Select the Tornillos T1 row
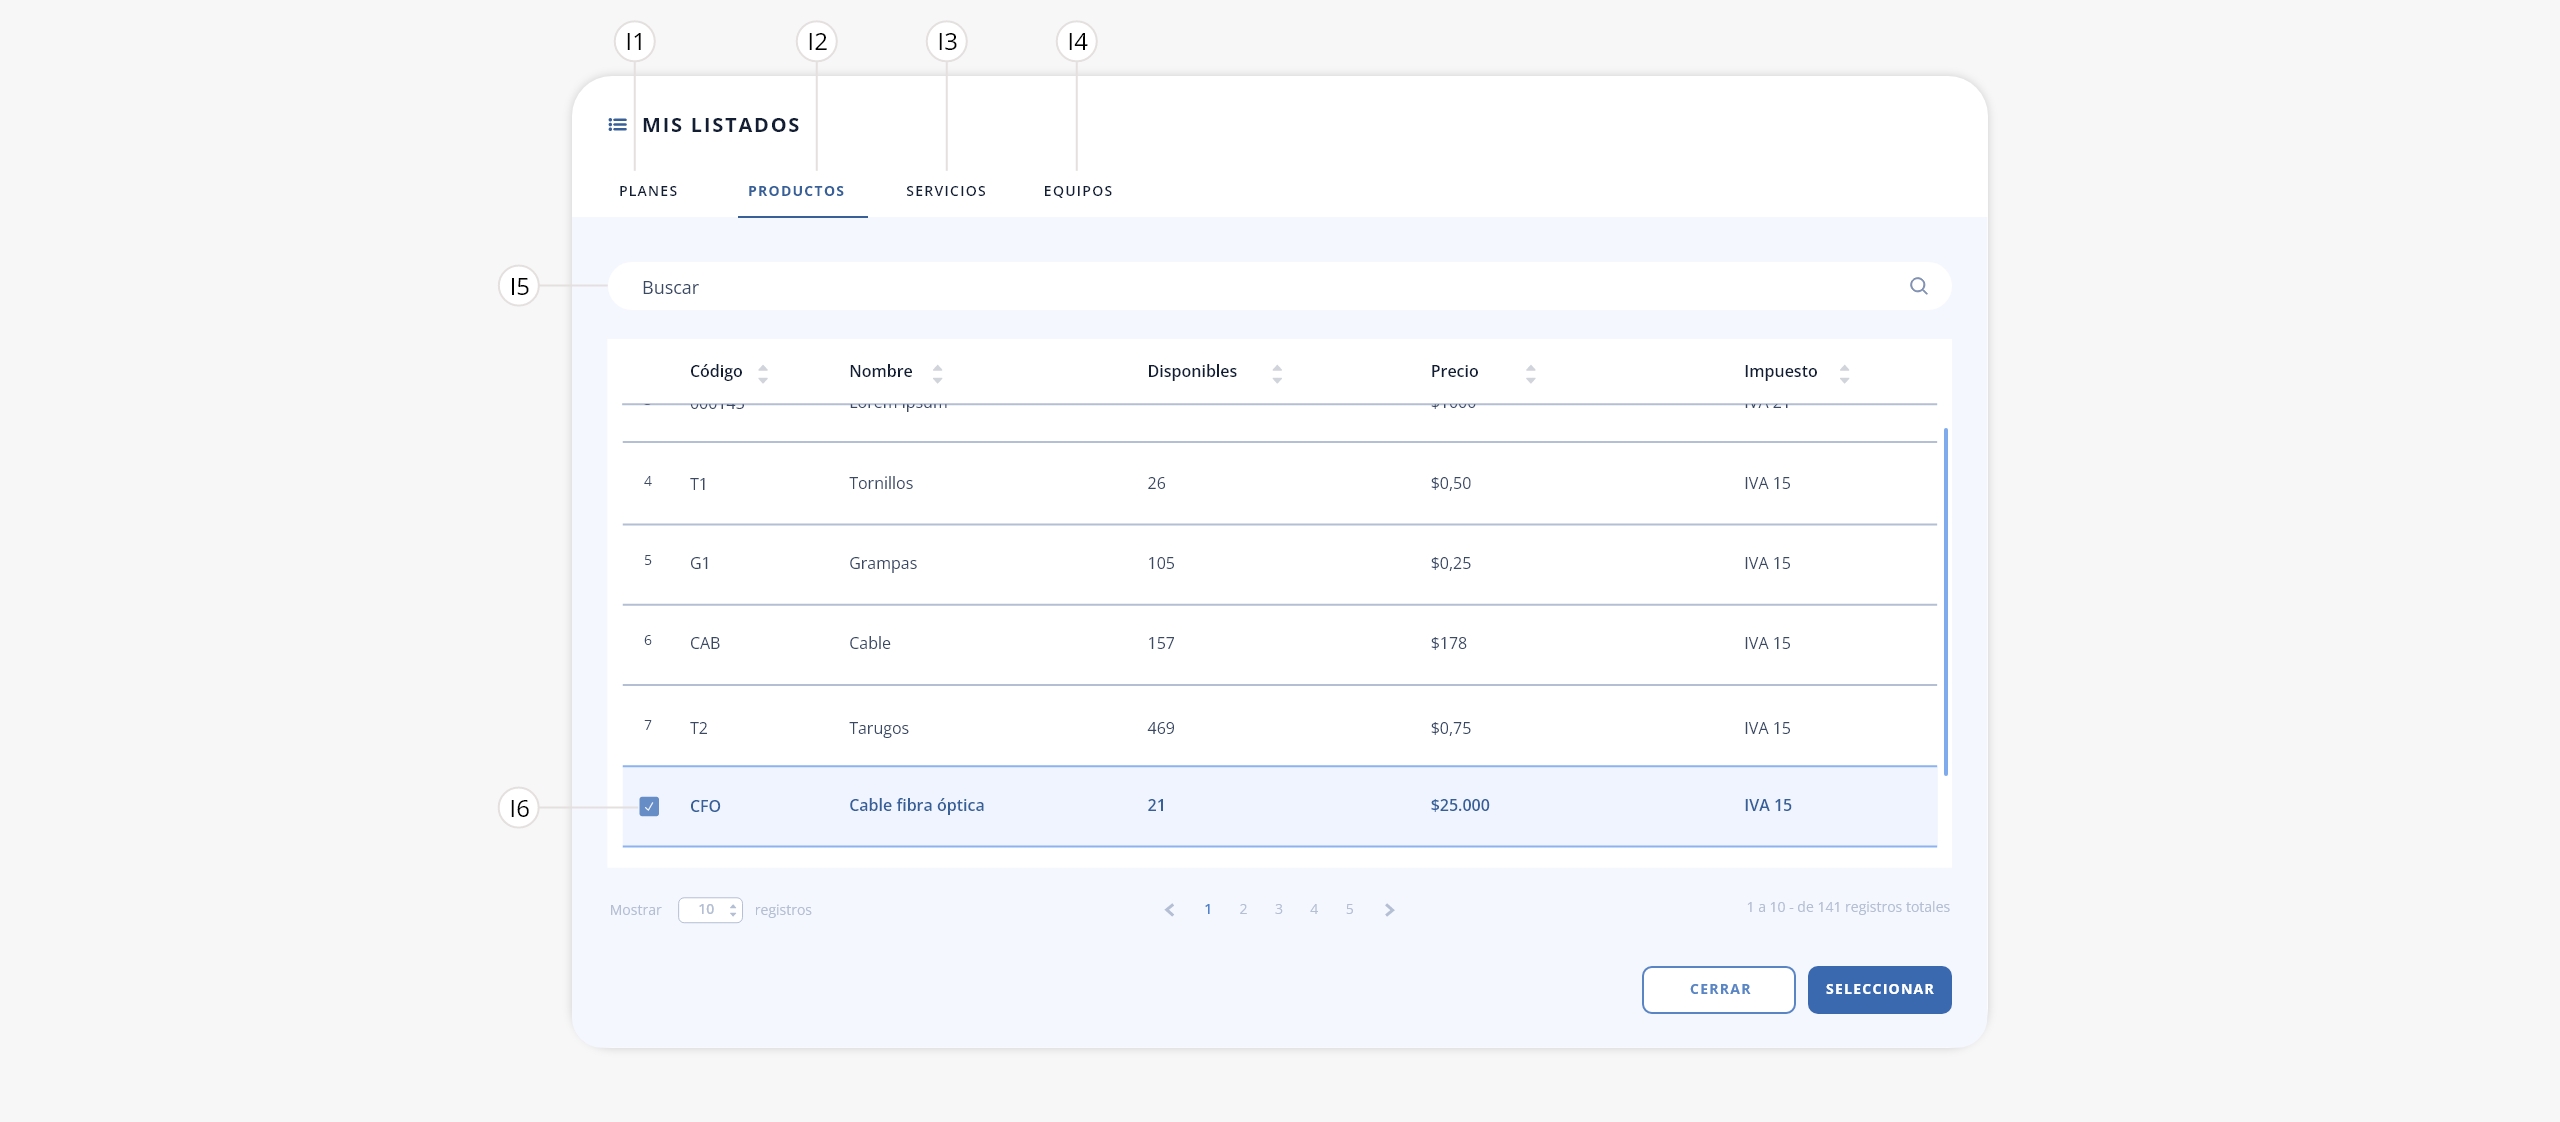Image resolution: width=2560 pixels, height=1122 pixels. 1279,483
